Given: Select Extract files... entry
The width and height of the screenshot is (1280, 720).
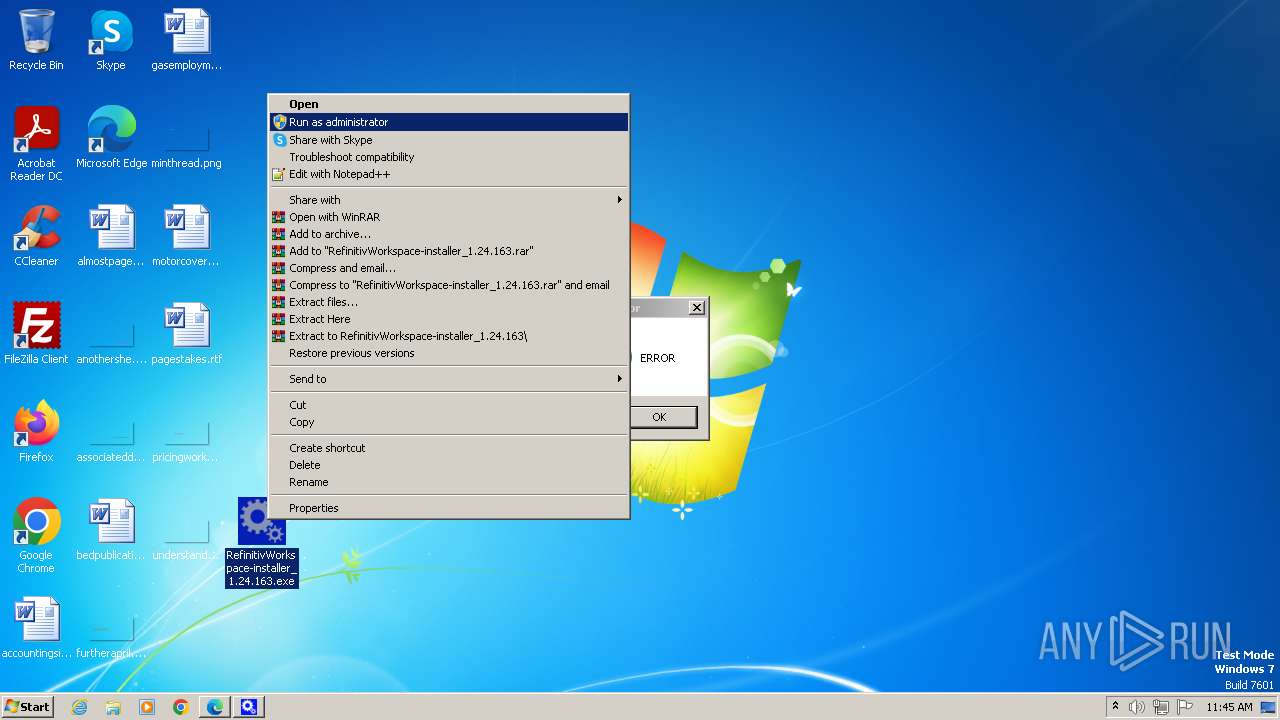Looking at the screenshot, I should pyautogui.click(x=449, y=302).
